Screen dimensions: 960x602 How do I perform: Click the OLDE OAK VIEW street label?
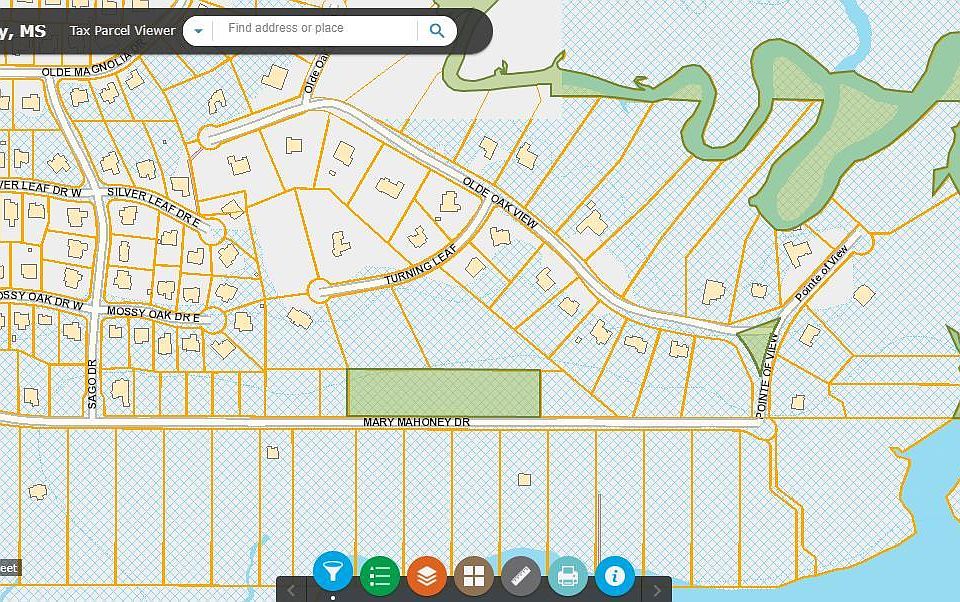500,203
